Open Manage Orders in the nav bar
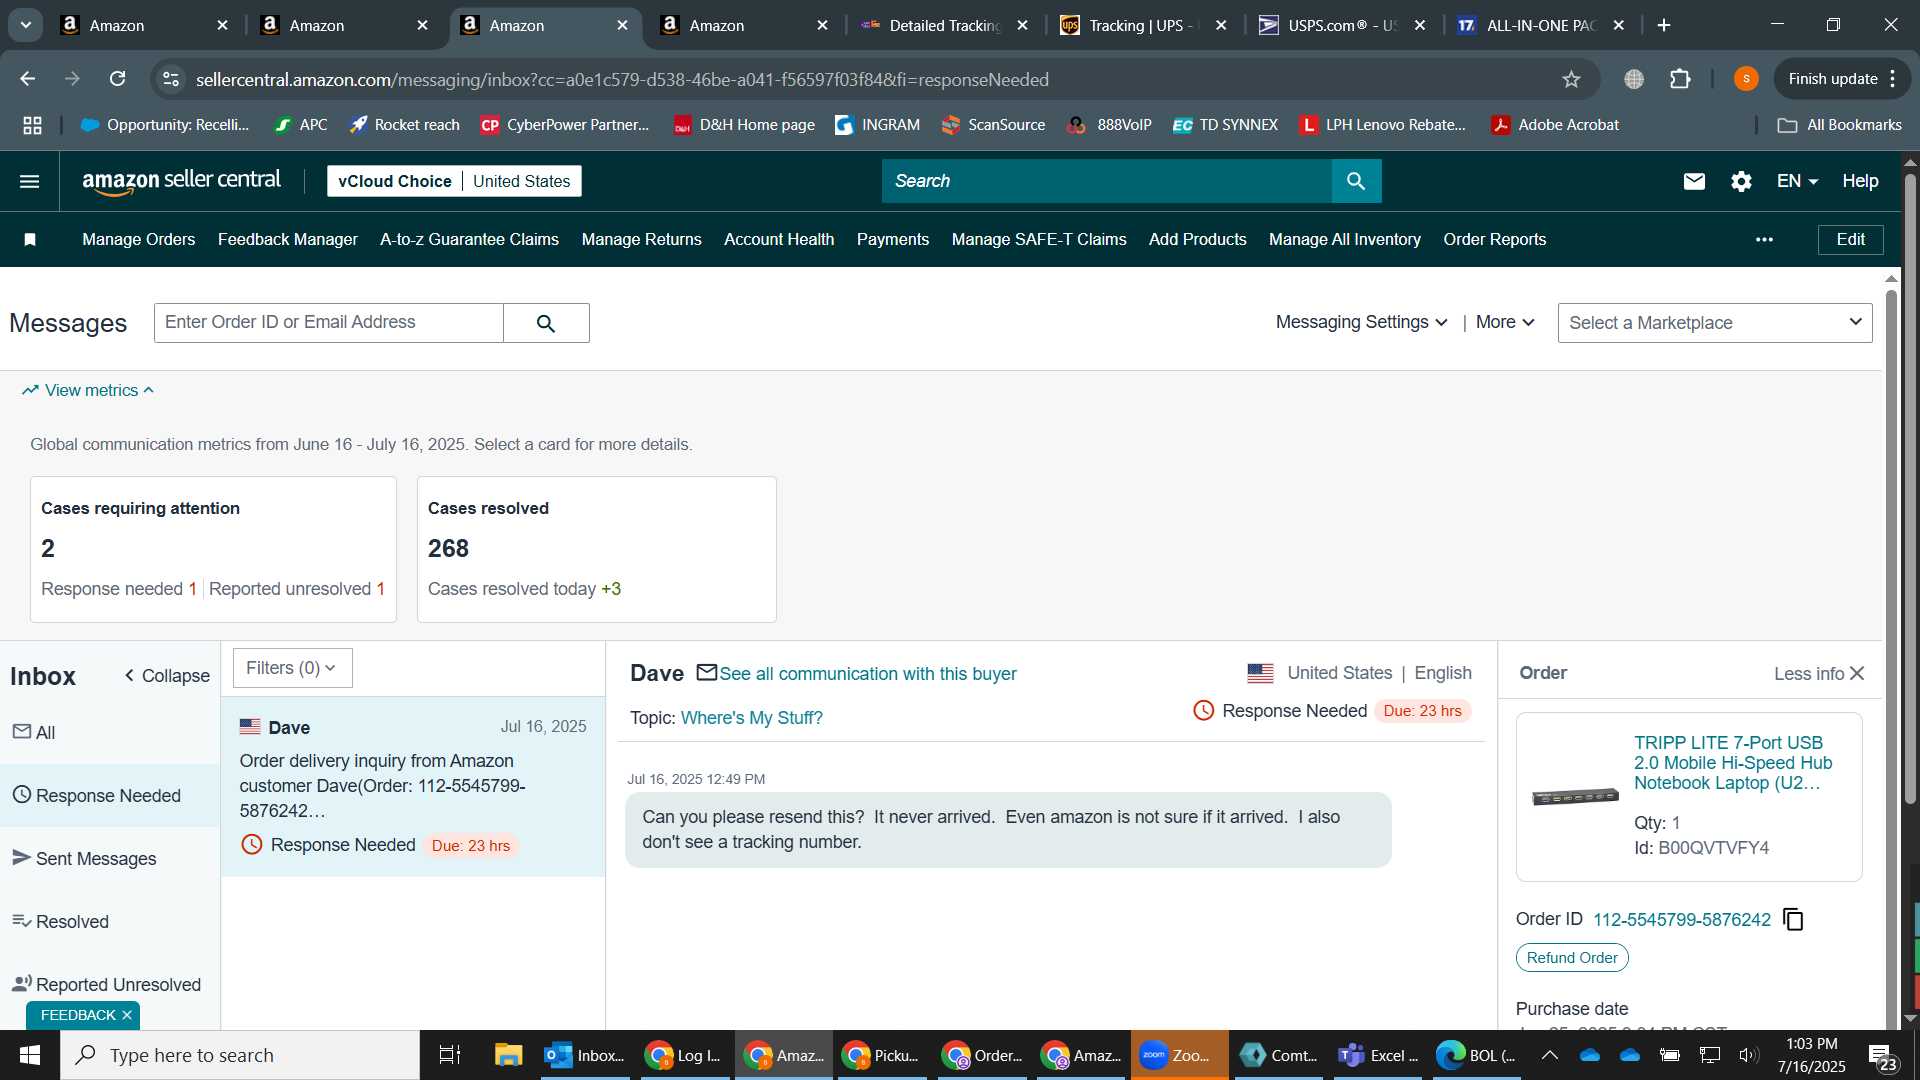The height and width of the screenshot is (1080, 1920). tap(138, 240)
